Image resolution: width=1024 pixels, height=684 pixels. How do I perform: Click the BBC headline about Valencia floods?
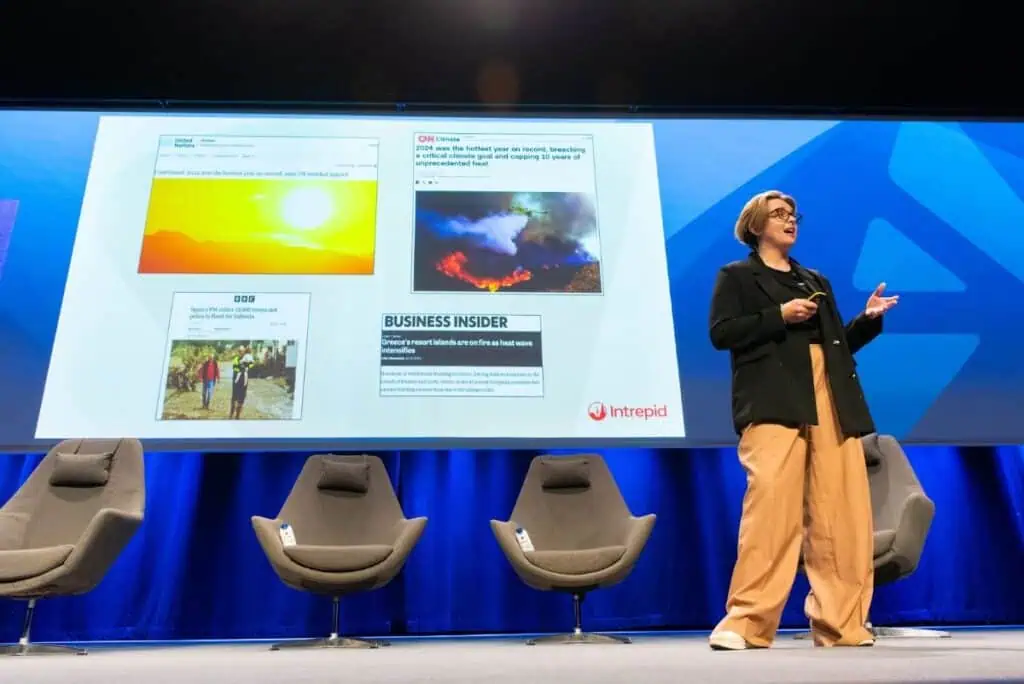[233, 313]
